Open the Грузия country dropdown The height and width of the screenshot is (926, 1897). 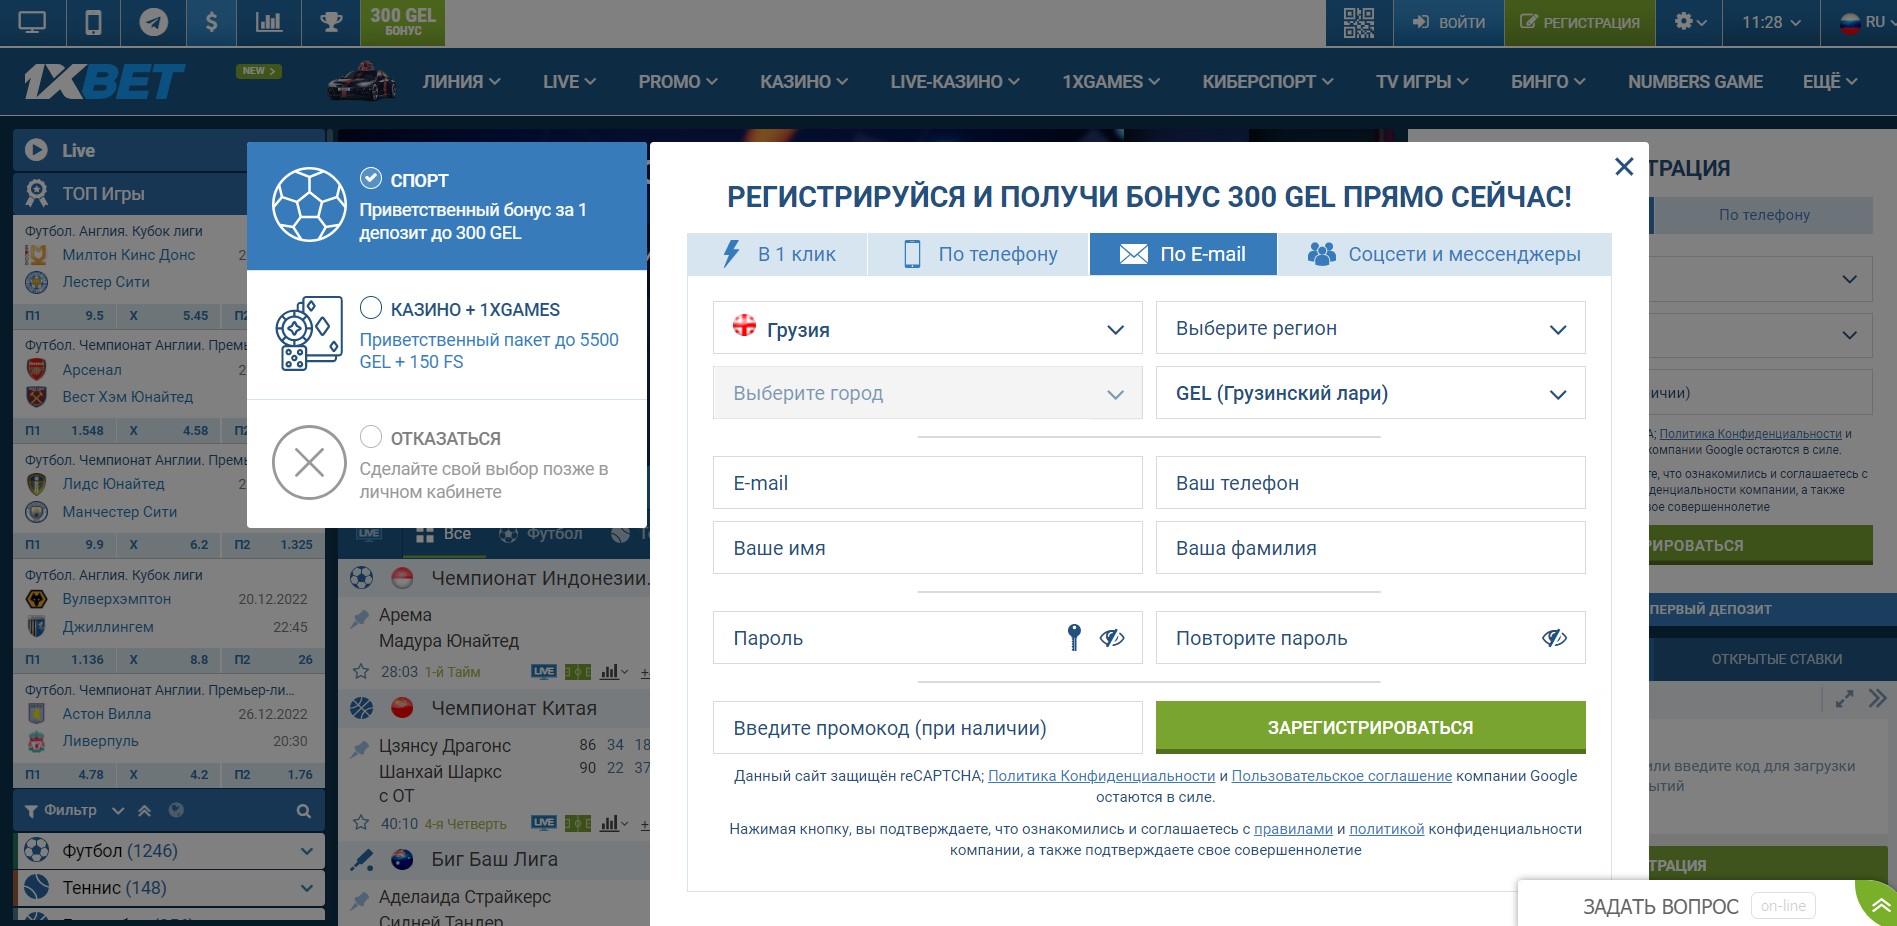[x=928, y=328]
